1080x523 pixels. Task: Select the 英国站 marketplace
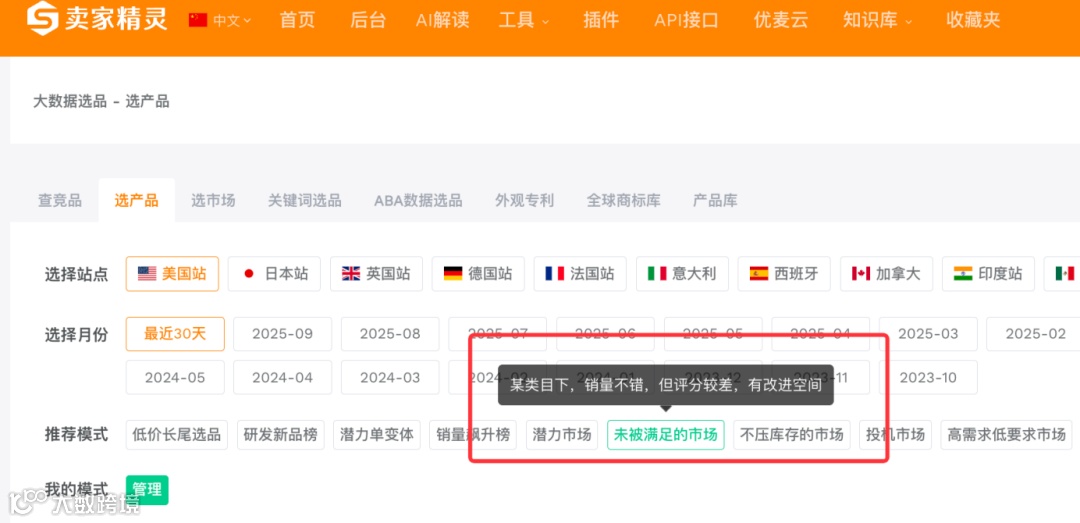(x=376, y=274)
